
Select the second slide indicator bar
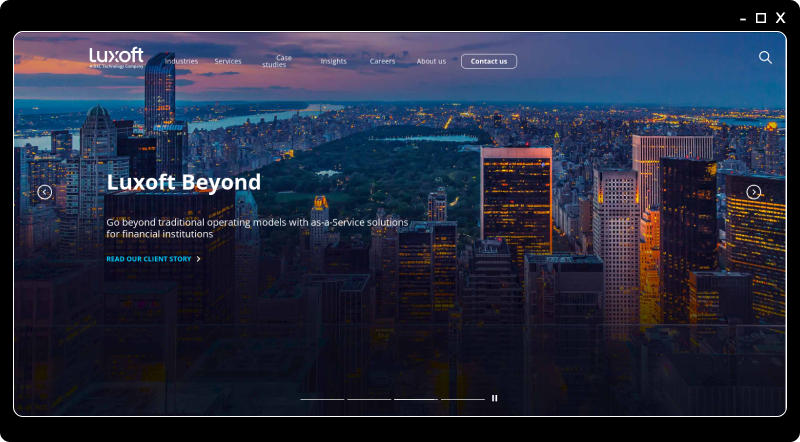pos(369,399)
